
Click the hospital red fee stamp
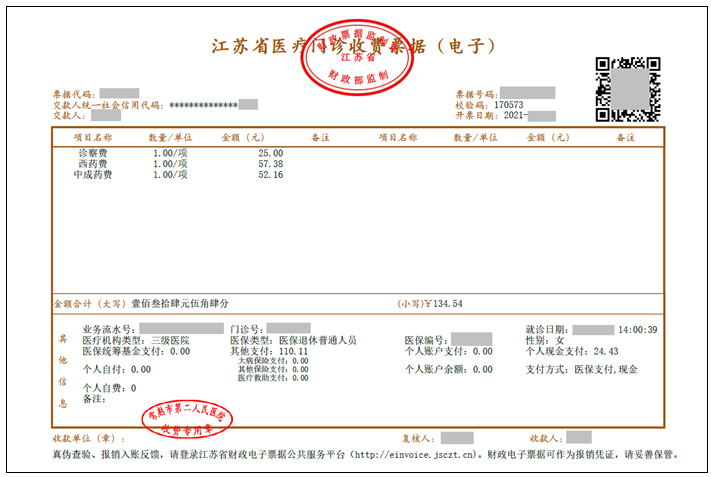coord(187,419)
